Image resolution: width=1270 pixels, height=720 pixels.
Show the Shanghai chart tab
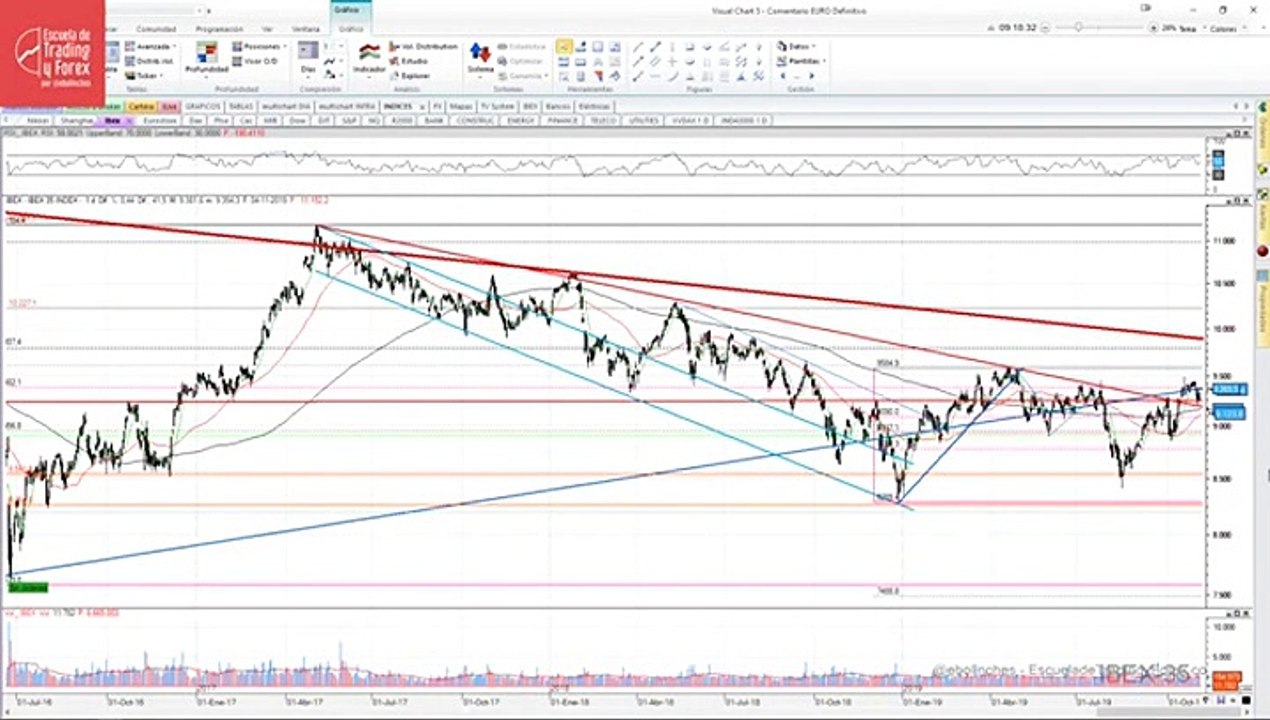(x=77, y=120)
